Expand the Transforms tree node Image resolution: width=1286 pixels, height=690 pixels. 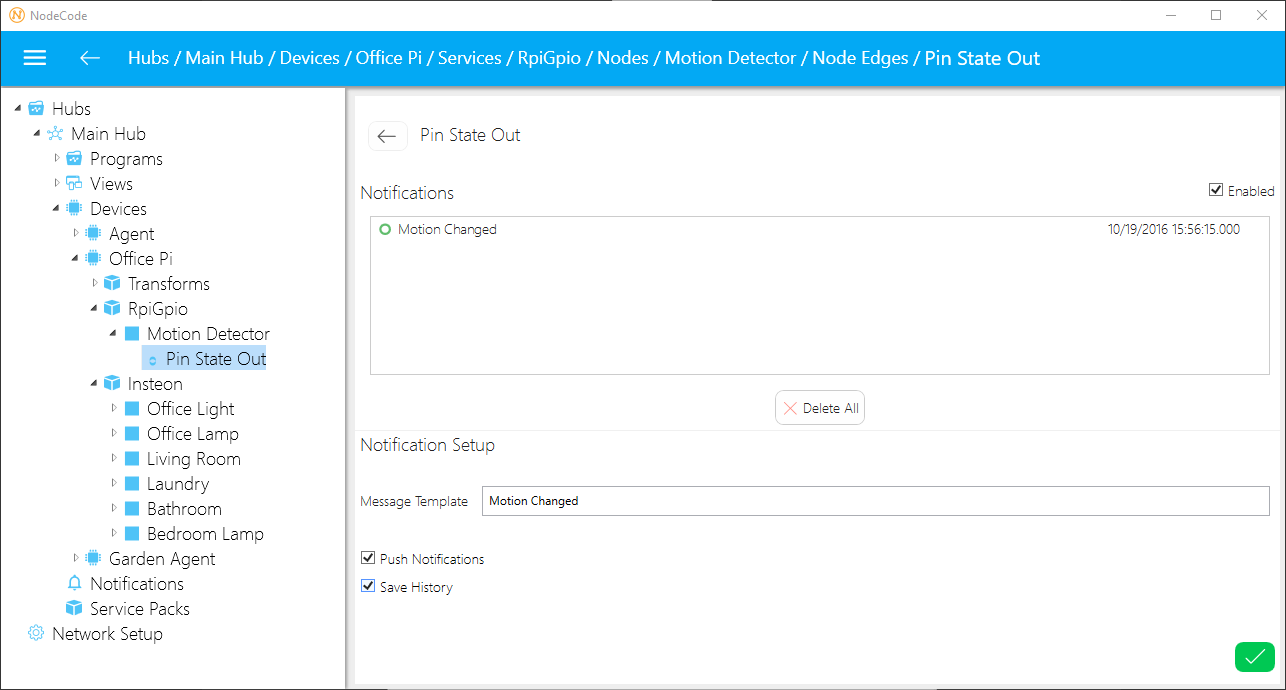[x=95, y=284]
